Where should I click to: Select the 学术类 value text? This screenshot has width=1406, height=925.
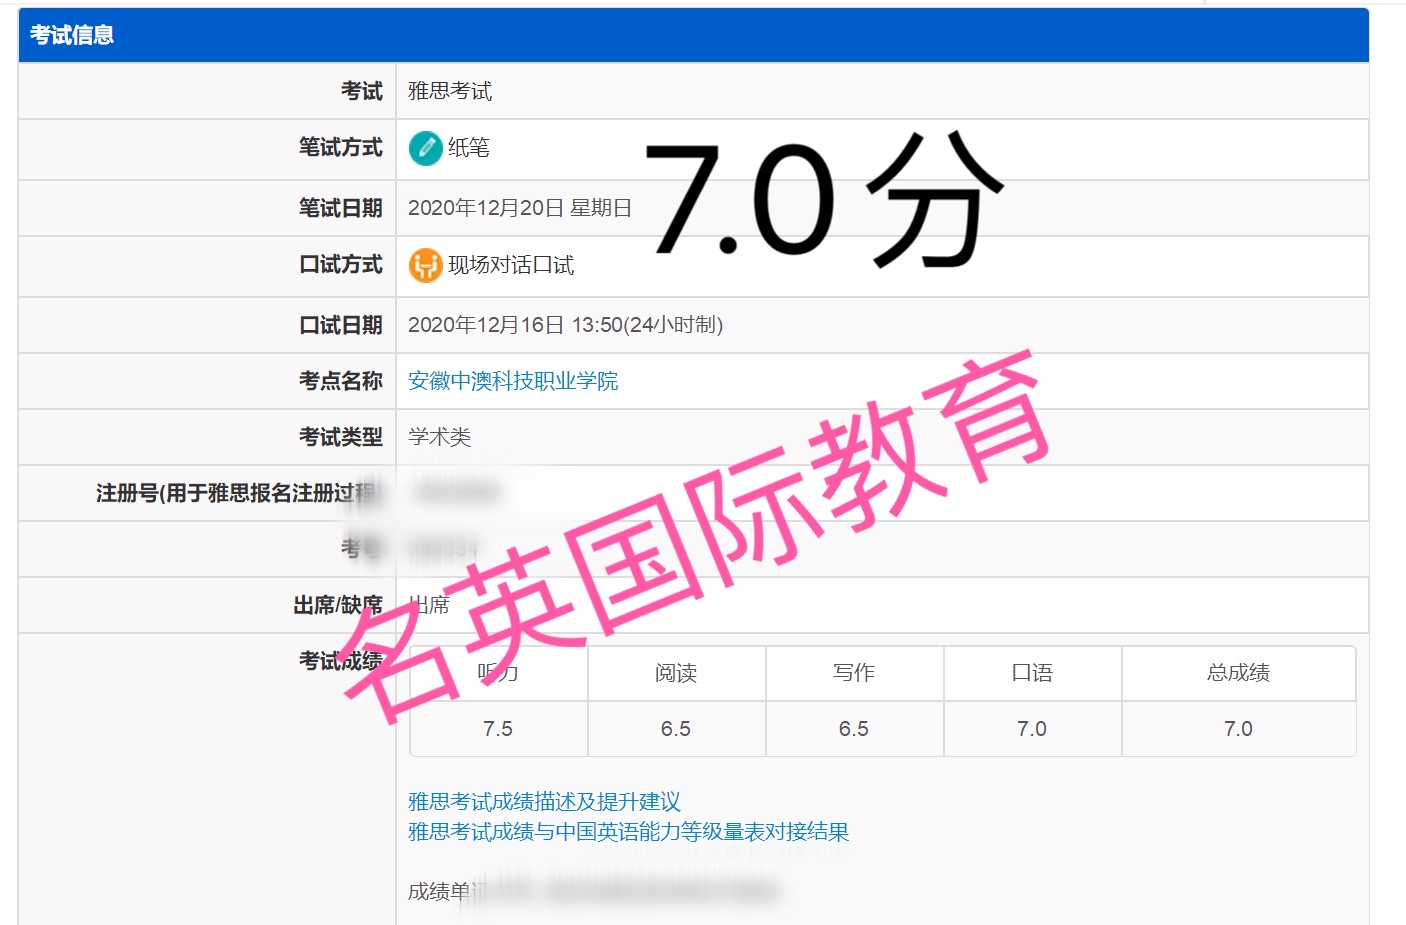440,437
